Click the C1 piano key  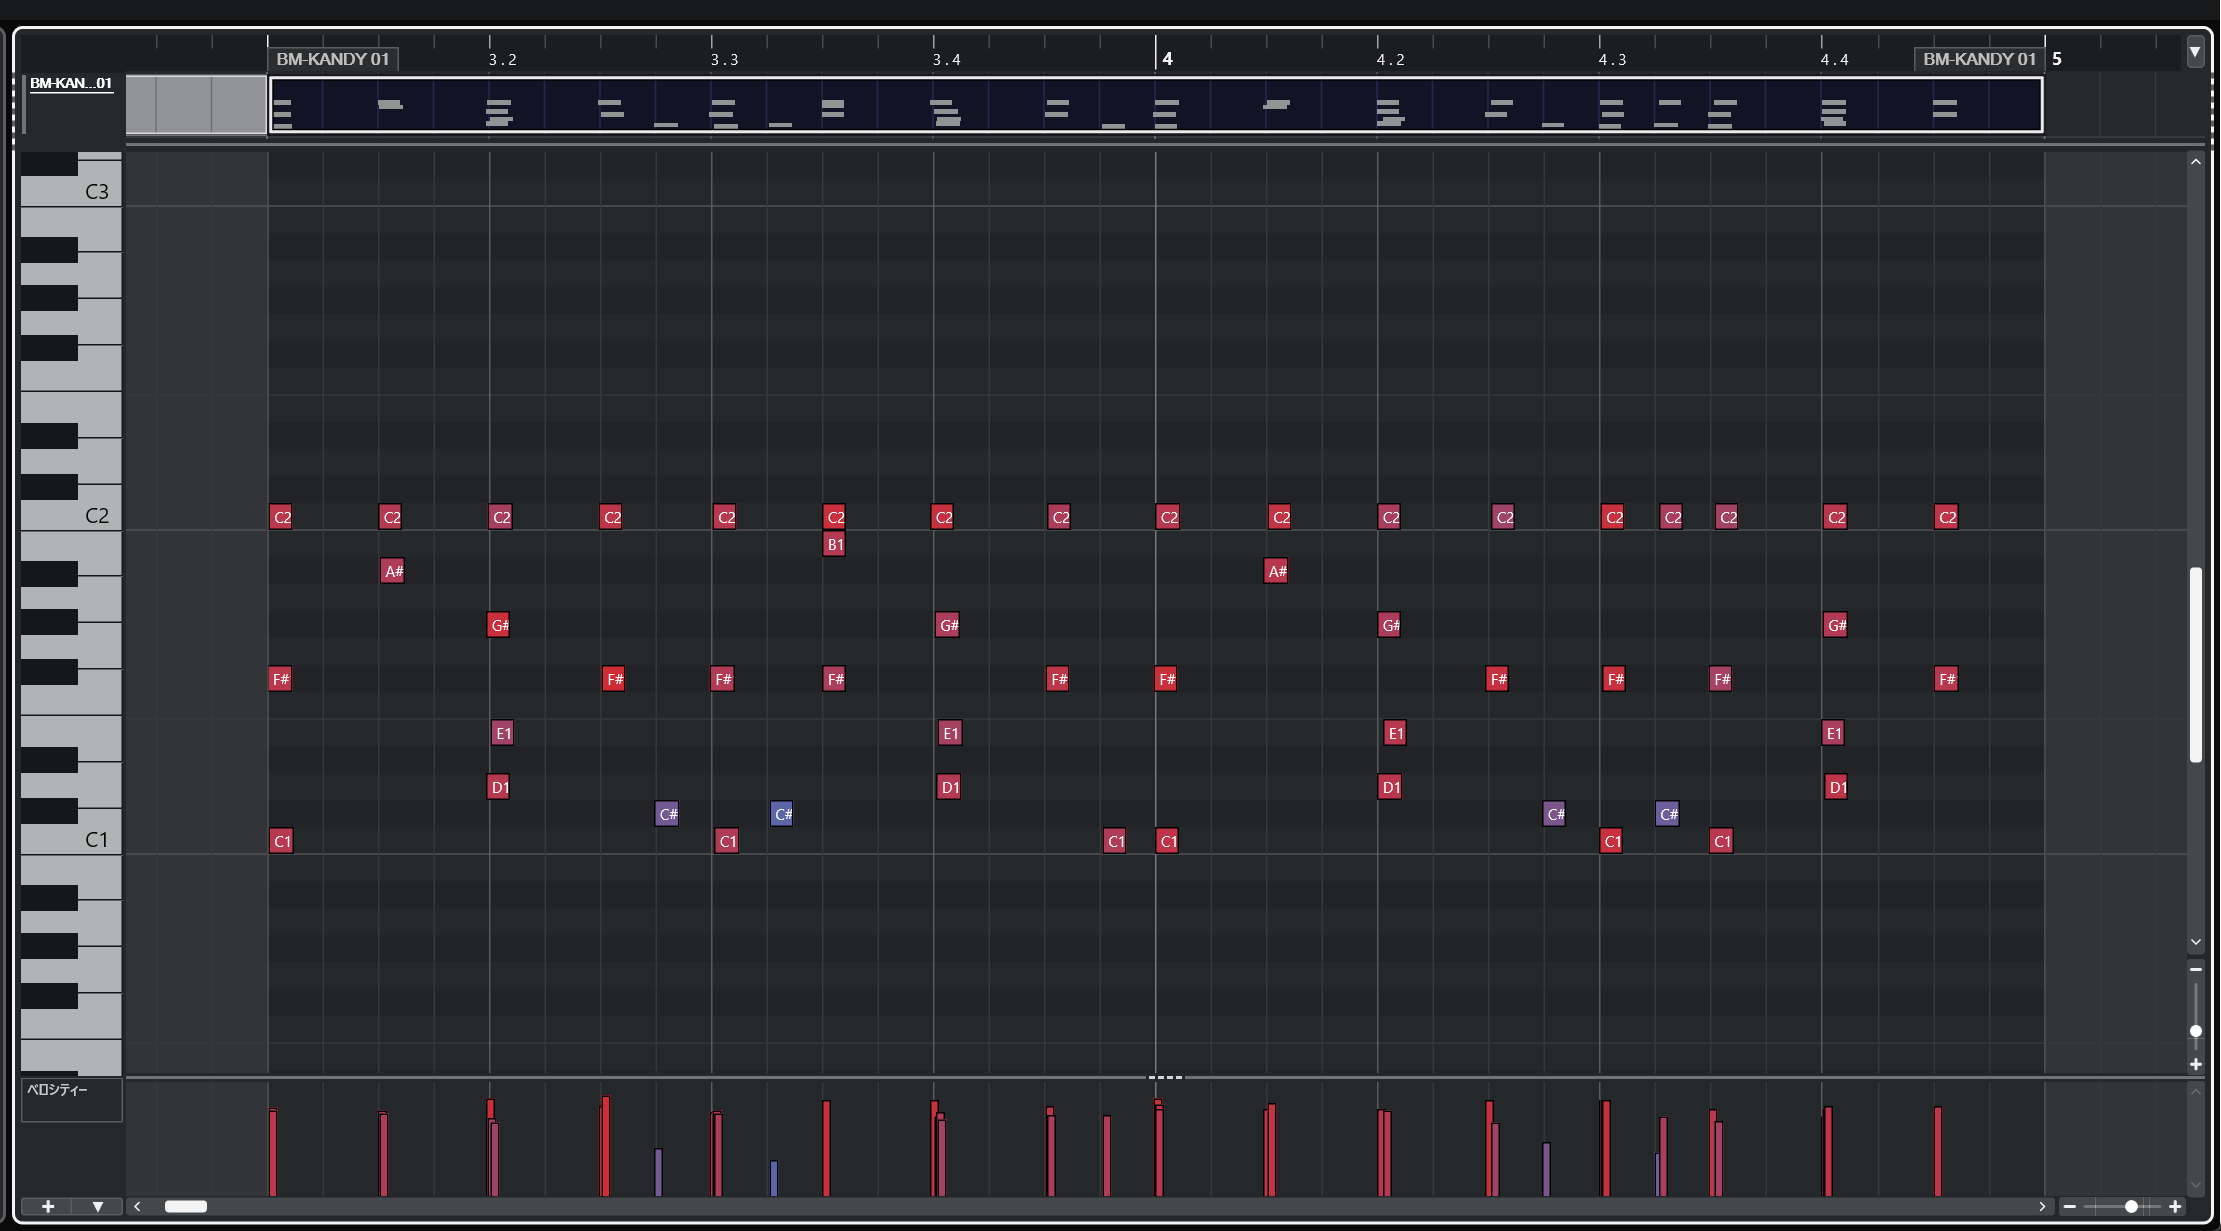(x=96, y=840)
